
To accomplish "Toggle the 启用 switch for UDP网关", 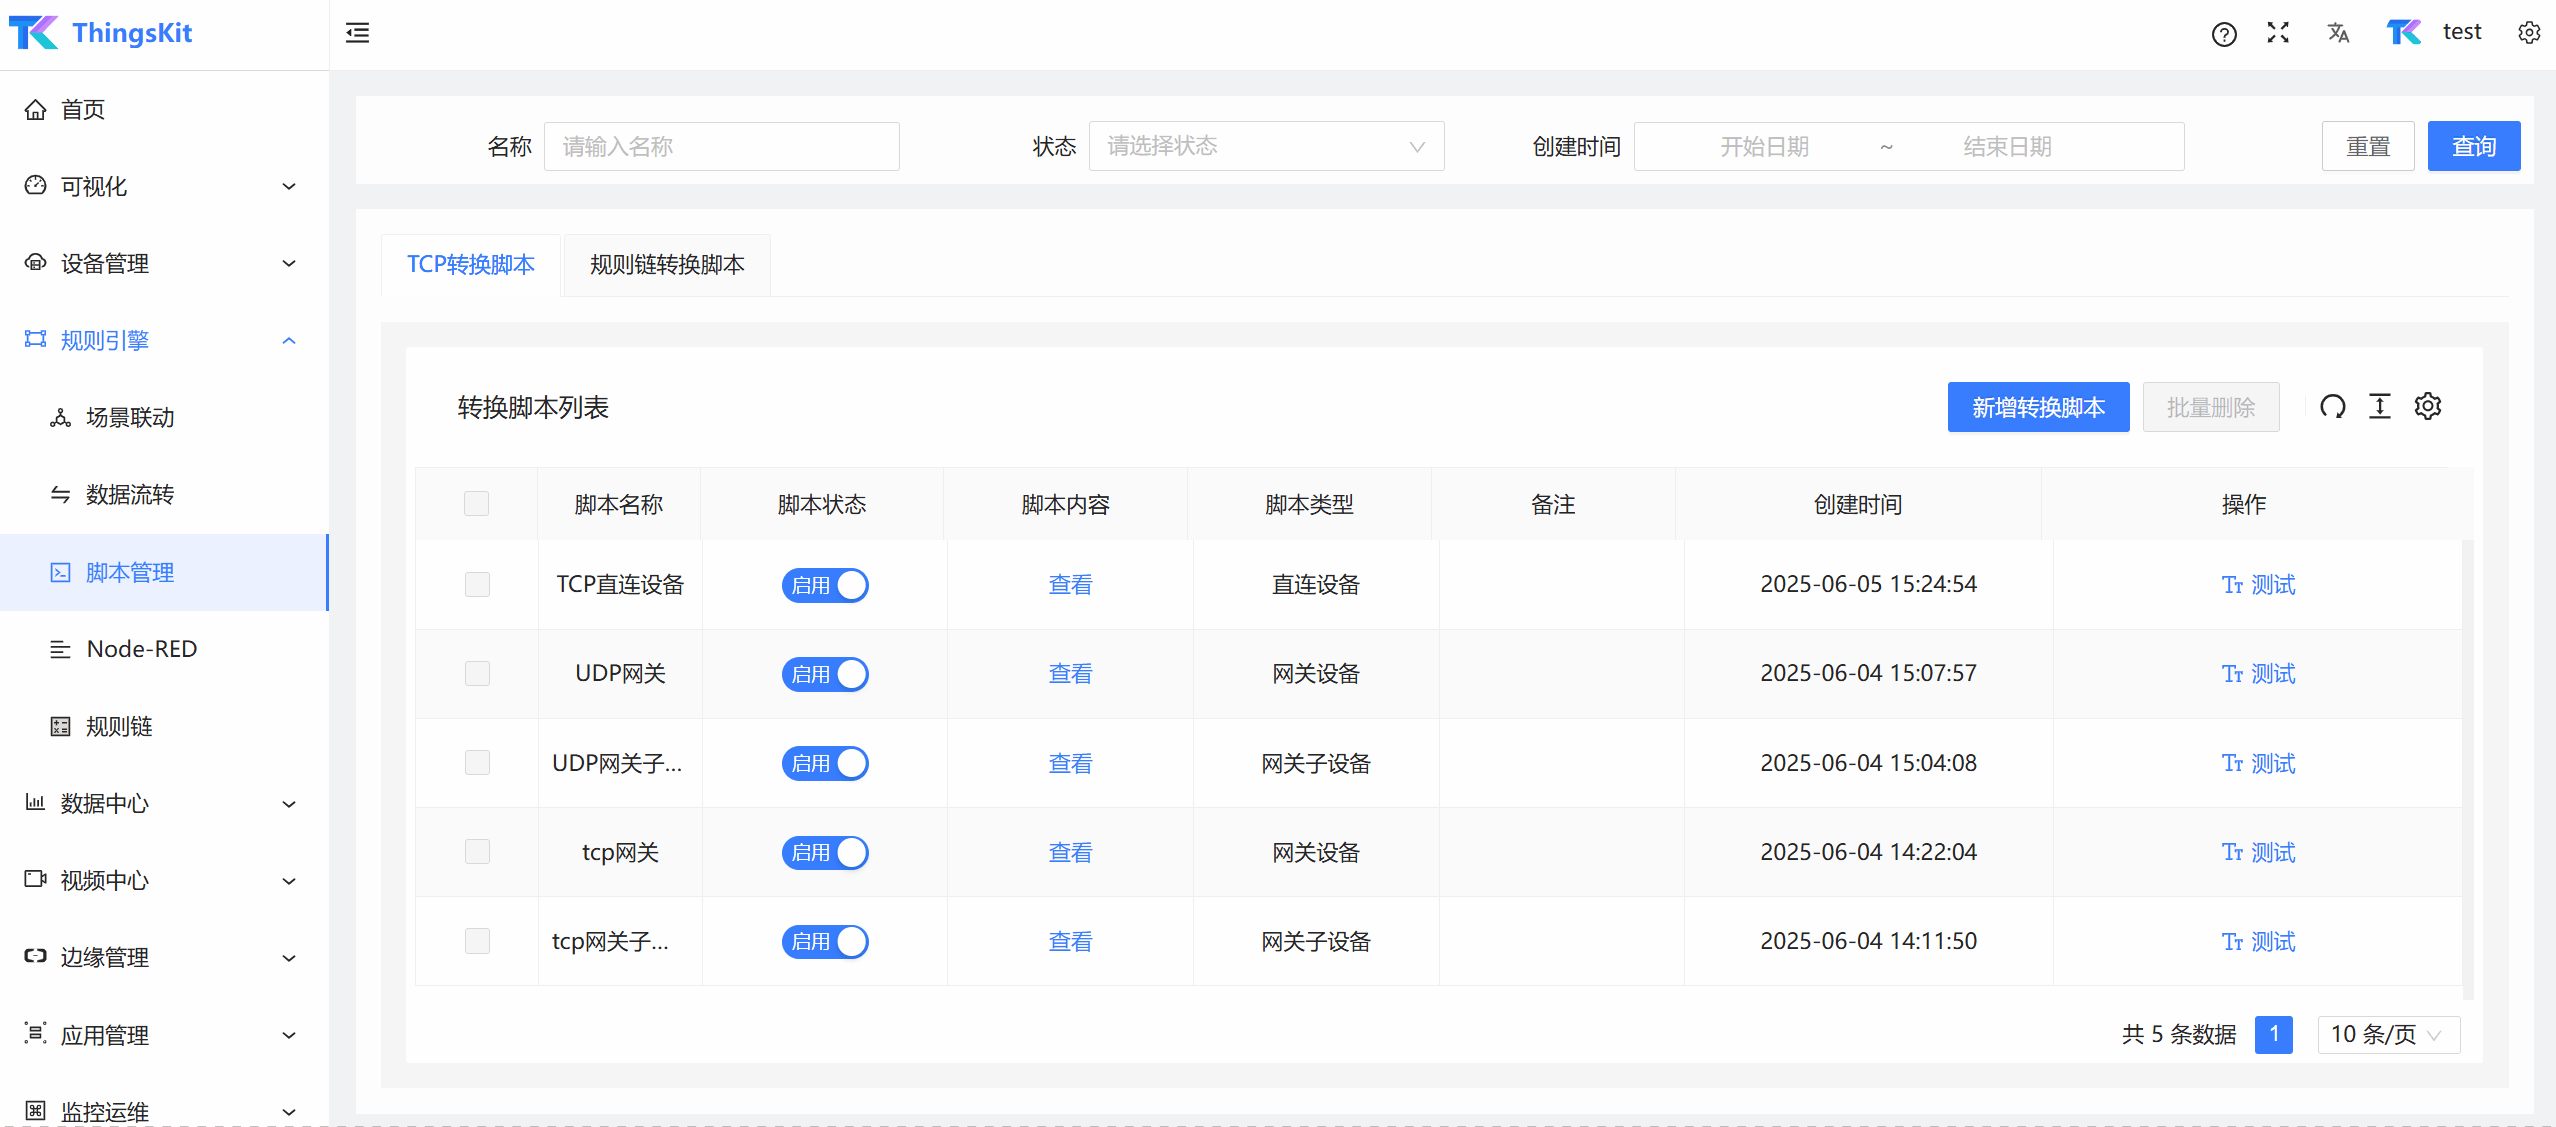I will coord(825,674).
